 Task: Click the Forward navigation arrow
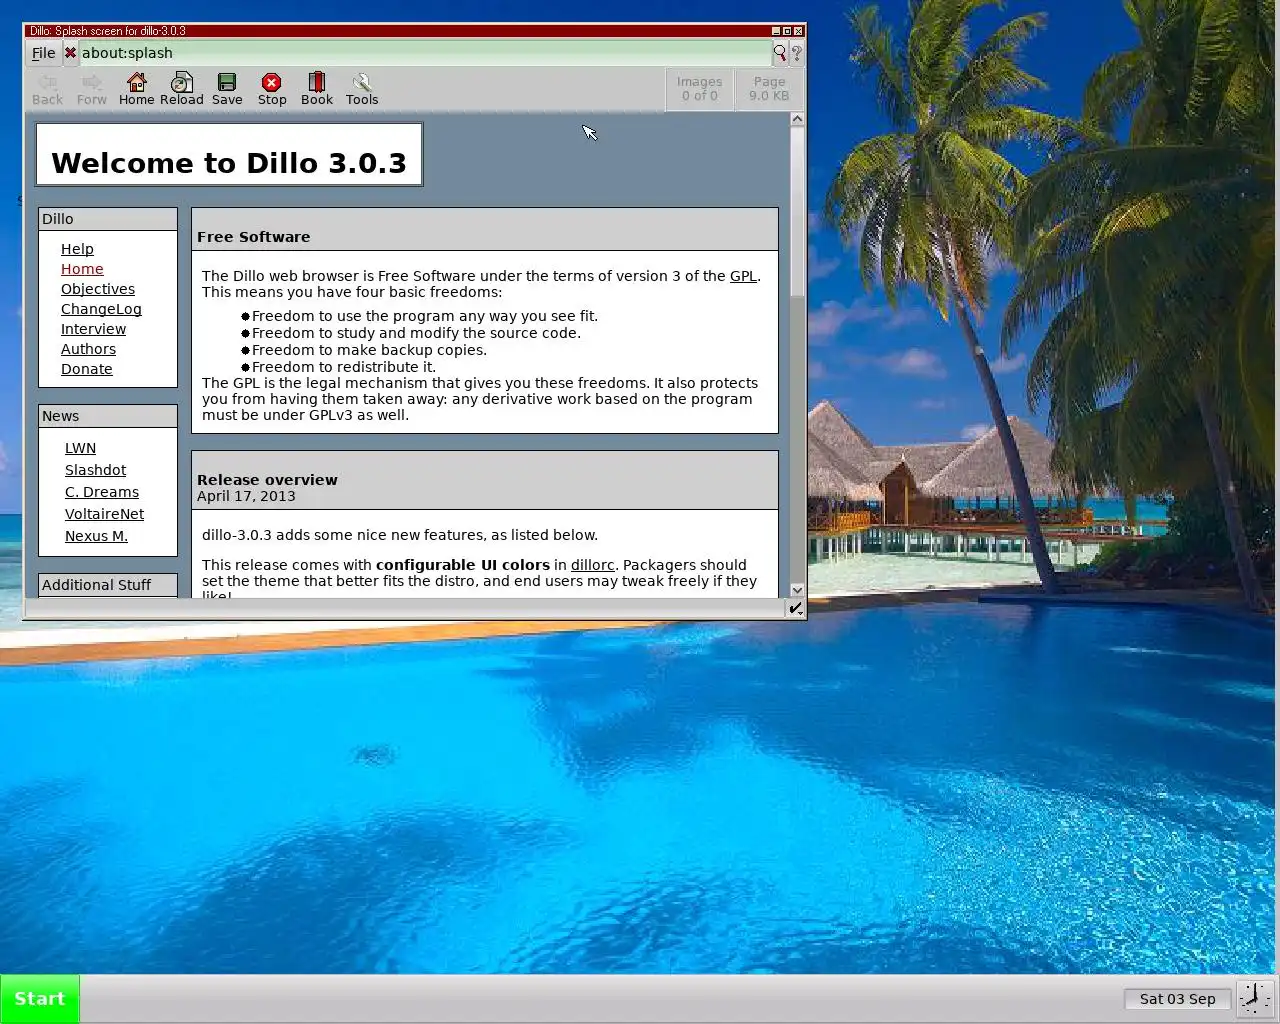[x=91, y=89]
